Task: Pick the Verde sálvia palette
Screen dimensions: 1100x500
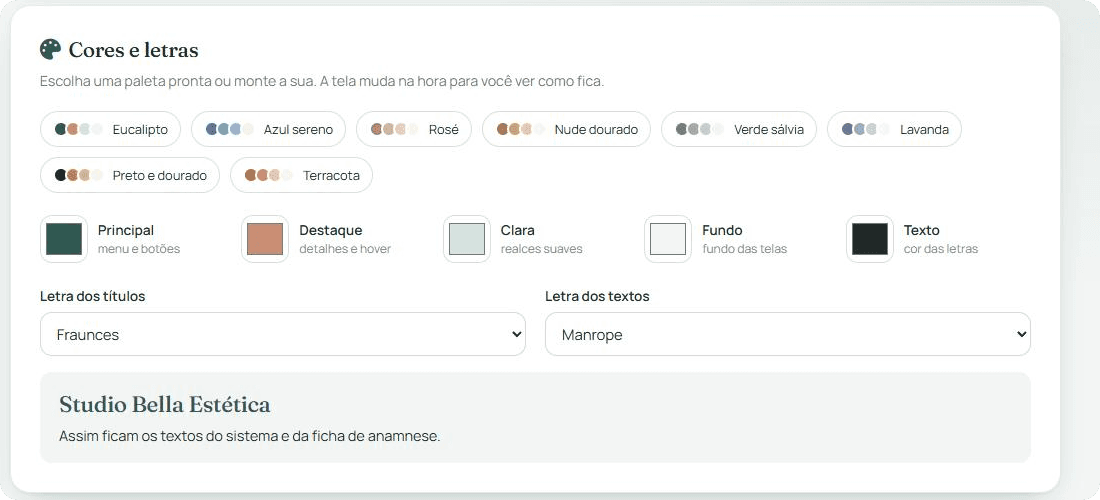Action: [x=739, y=129]
